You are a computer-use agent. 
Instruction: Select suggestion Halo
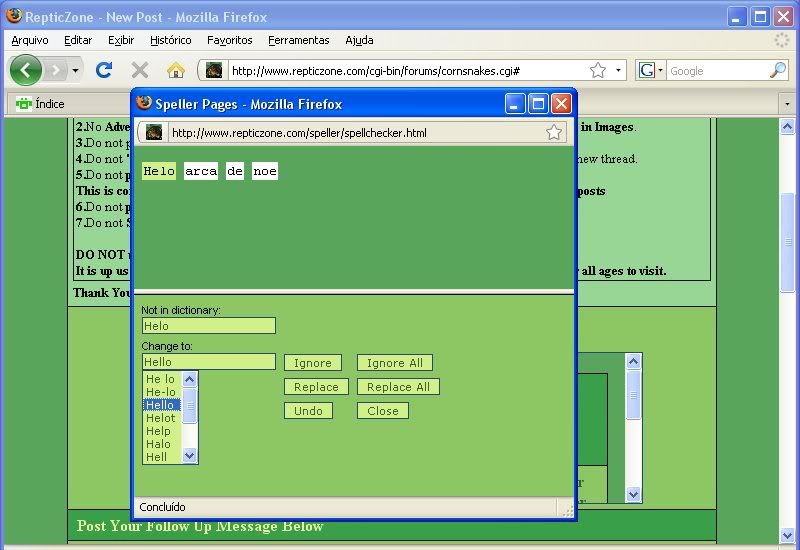pyautogui.click(x=162, y=444)
